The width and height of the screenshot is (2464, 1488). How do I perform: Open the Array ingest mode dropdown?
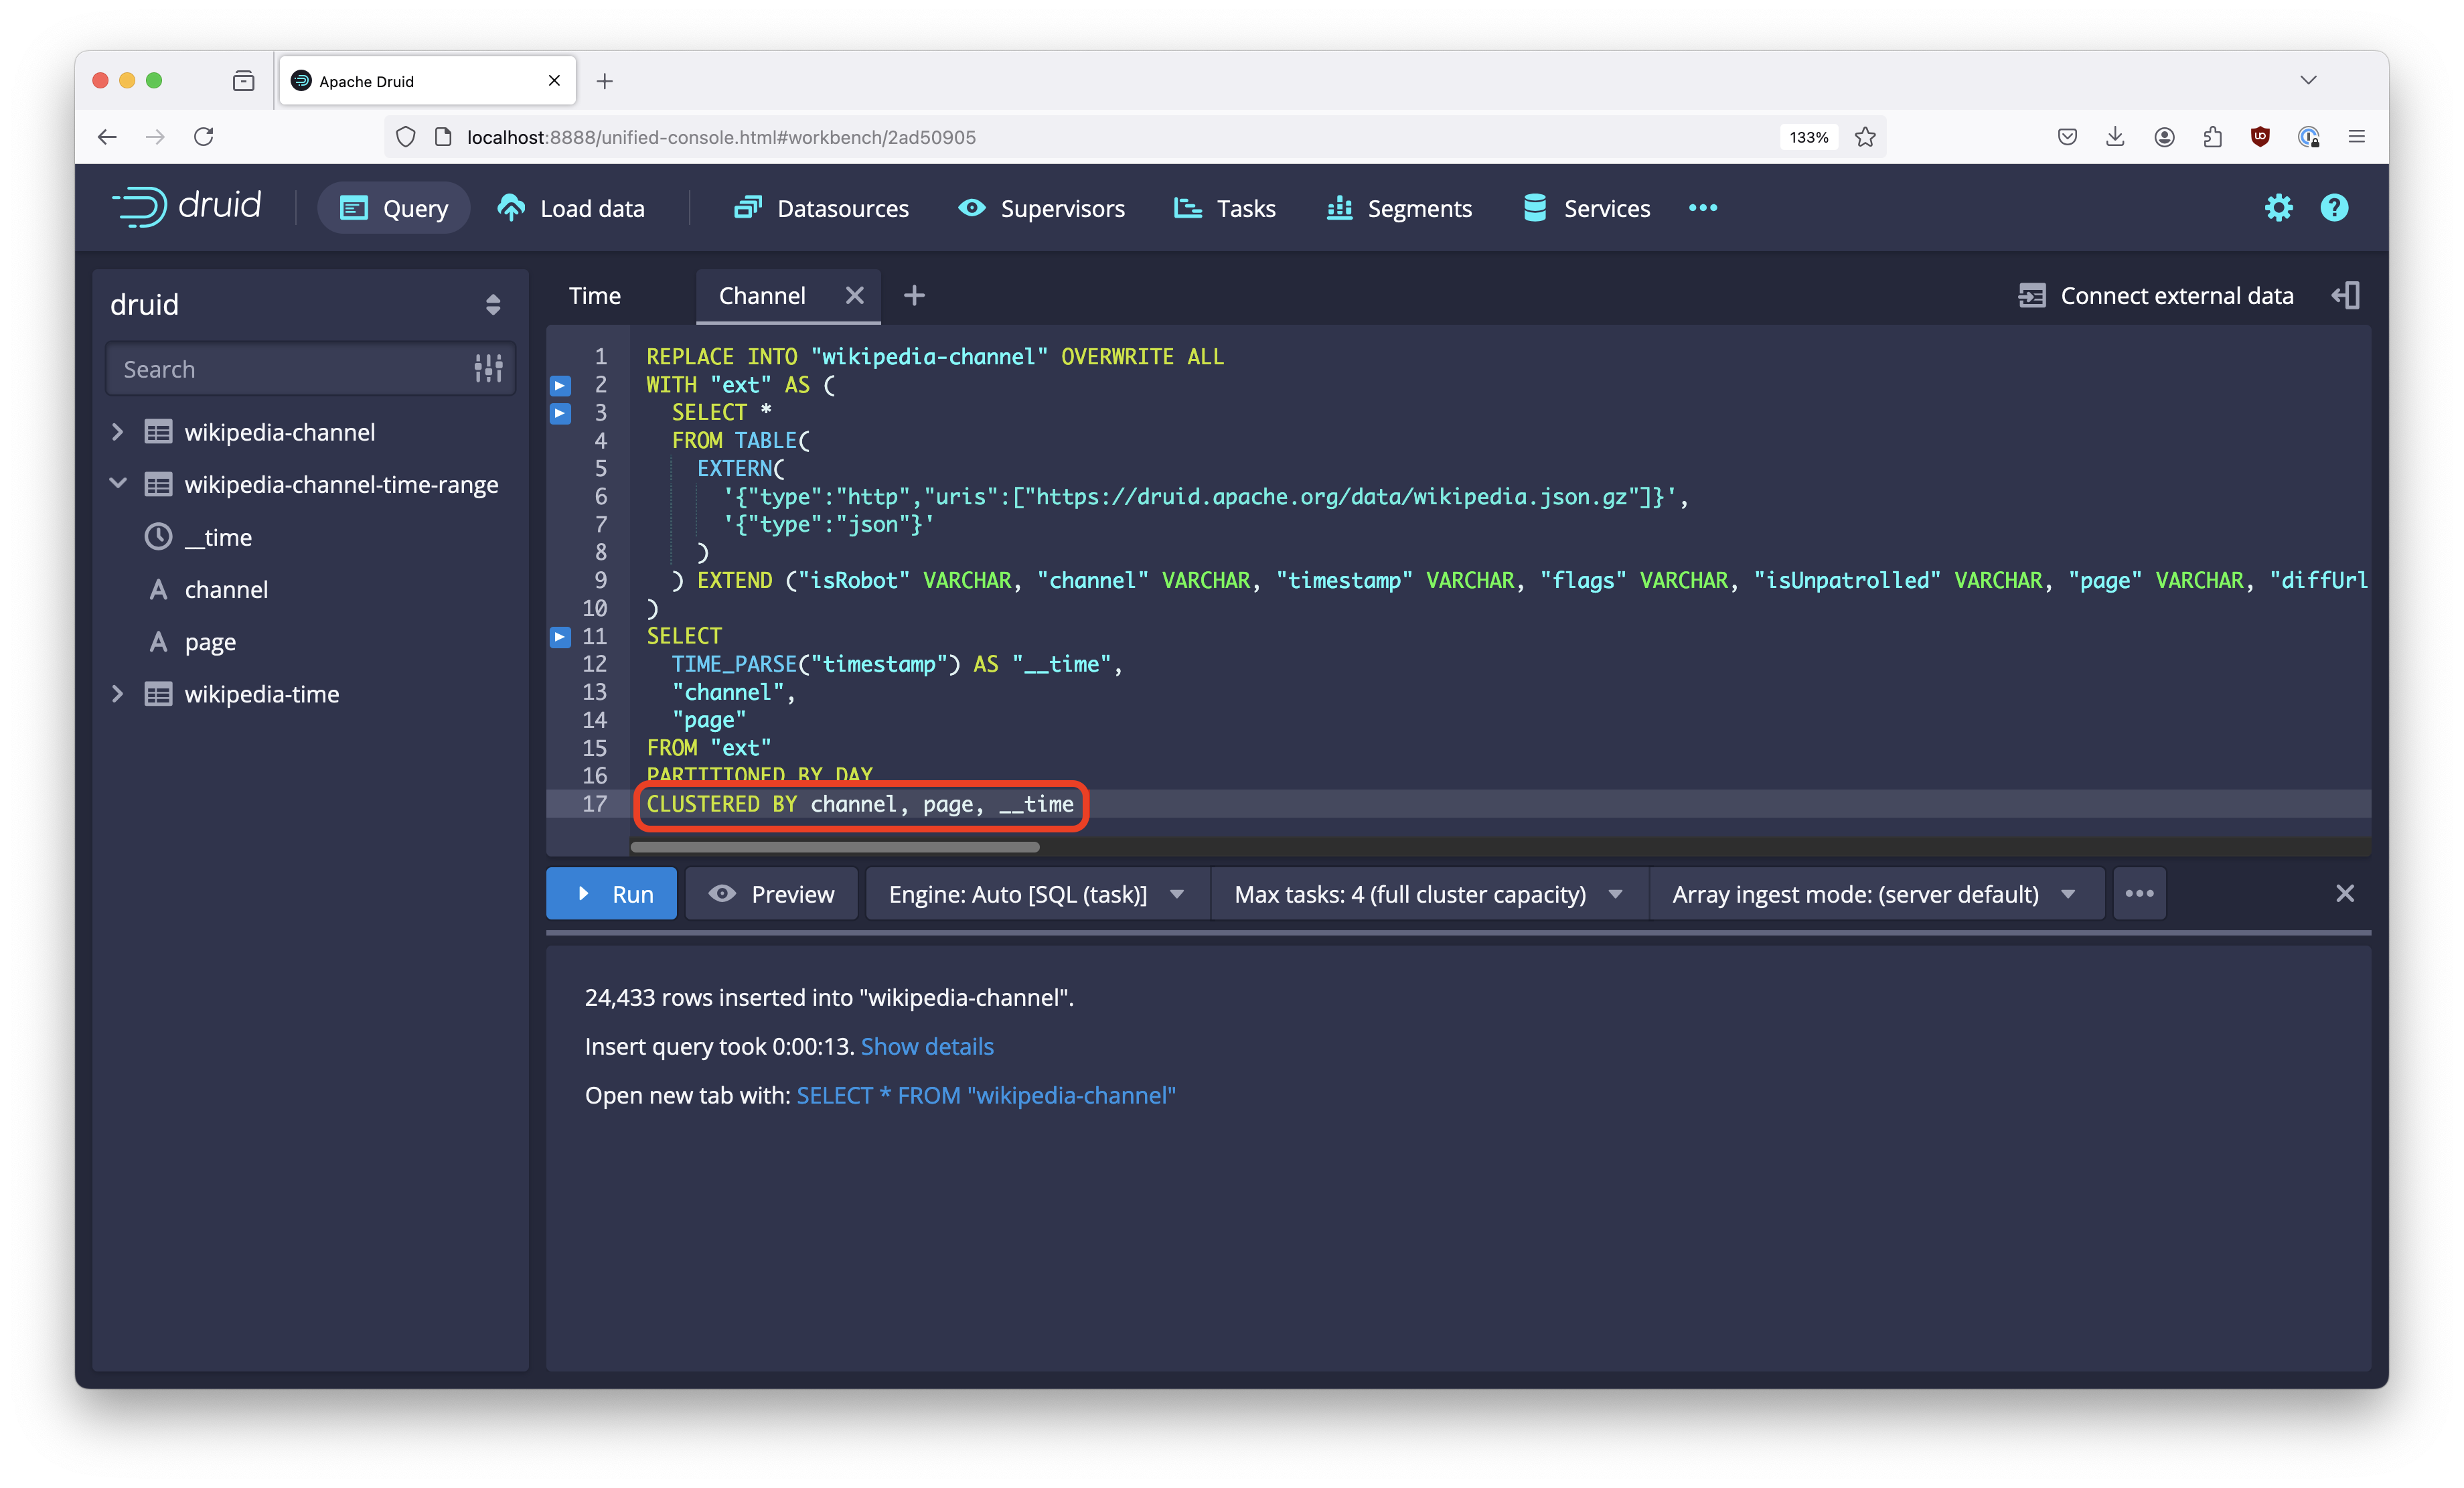pyautogui.click(x=2069, y=893)
